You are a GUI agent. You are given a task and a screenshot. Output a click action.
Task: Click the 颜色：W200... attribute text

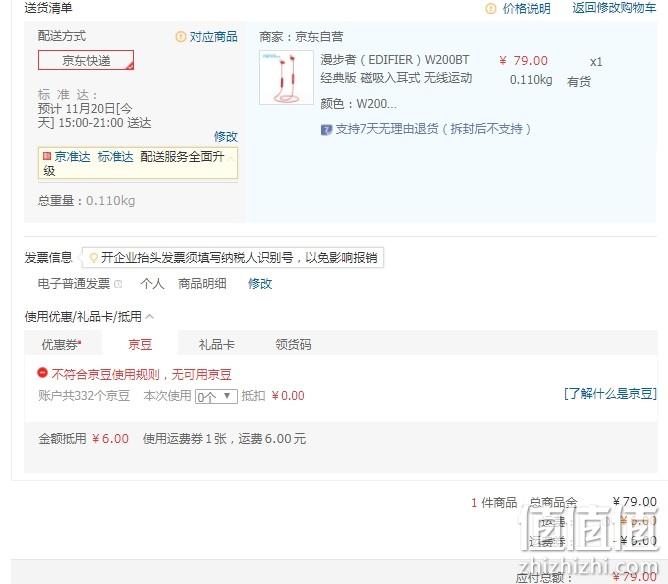[359, 104]
